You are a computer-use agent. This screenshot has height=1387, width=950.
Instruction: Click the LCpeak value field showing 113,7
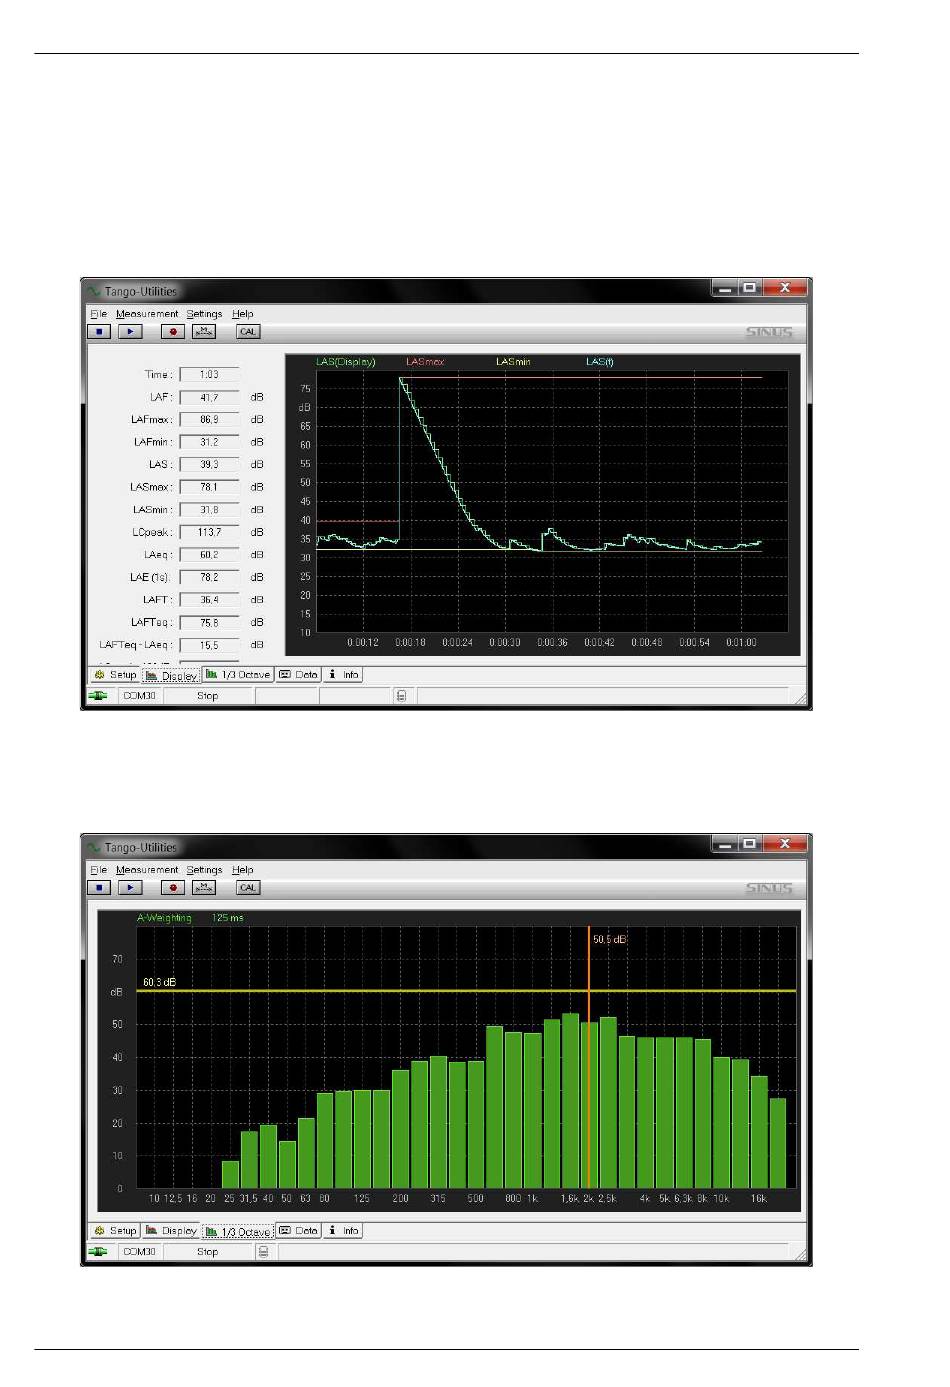209,532
